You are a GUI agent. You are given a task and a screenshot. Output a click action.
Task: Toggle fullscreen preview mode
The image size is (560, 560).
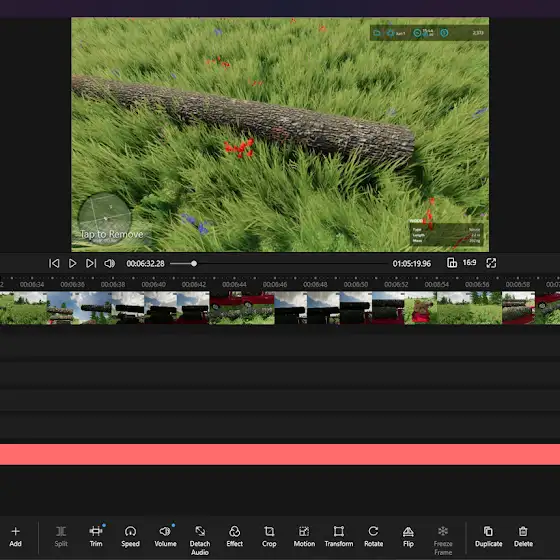491,263
